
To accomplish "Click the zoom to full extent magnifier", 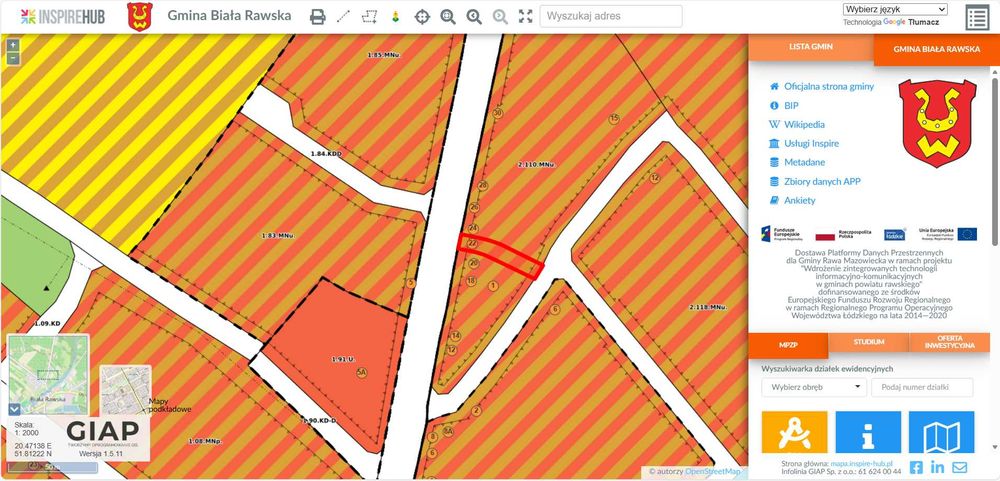I will (x=448, y=17).
